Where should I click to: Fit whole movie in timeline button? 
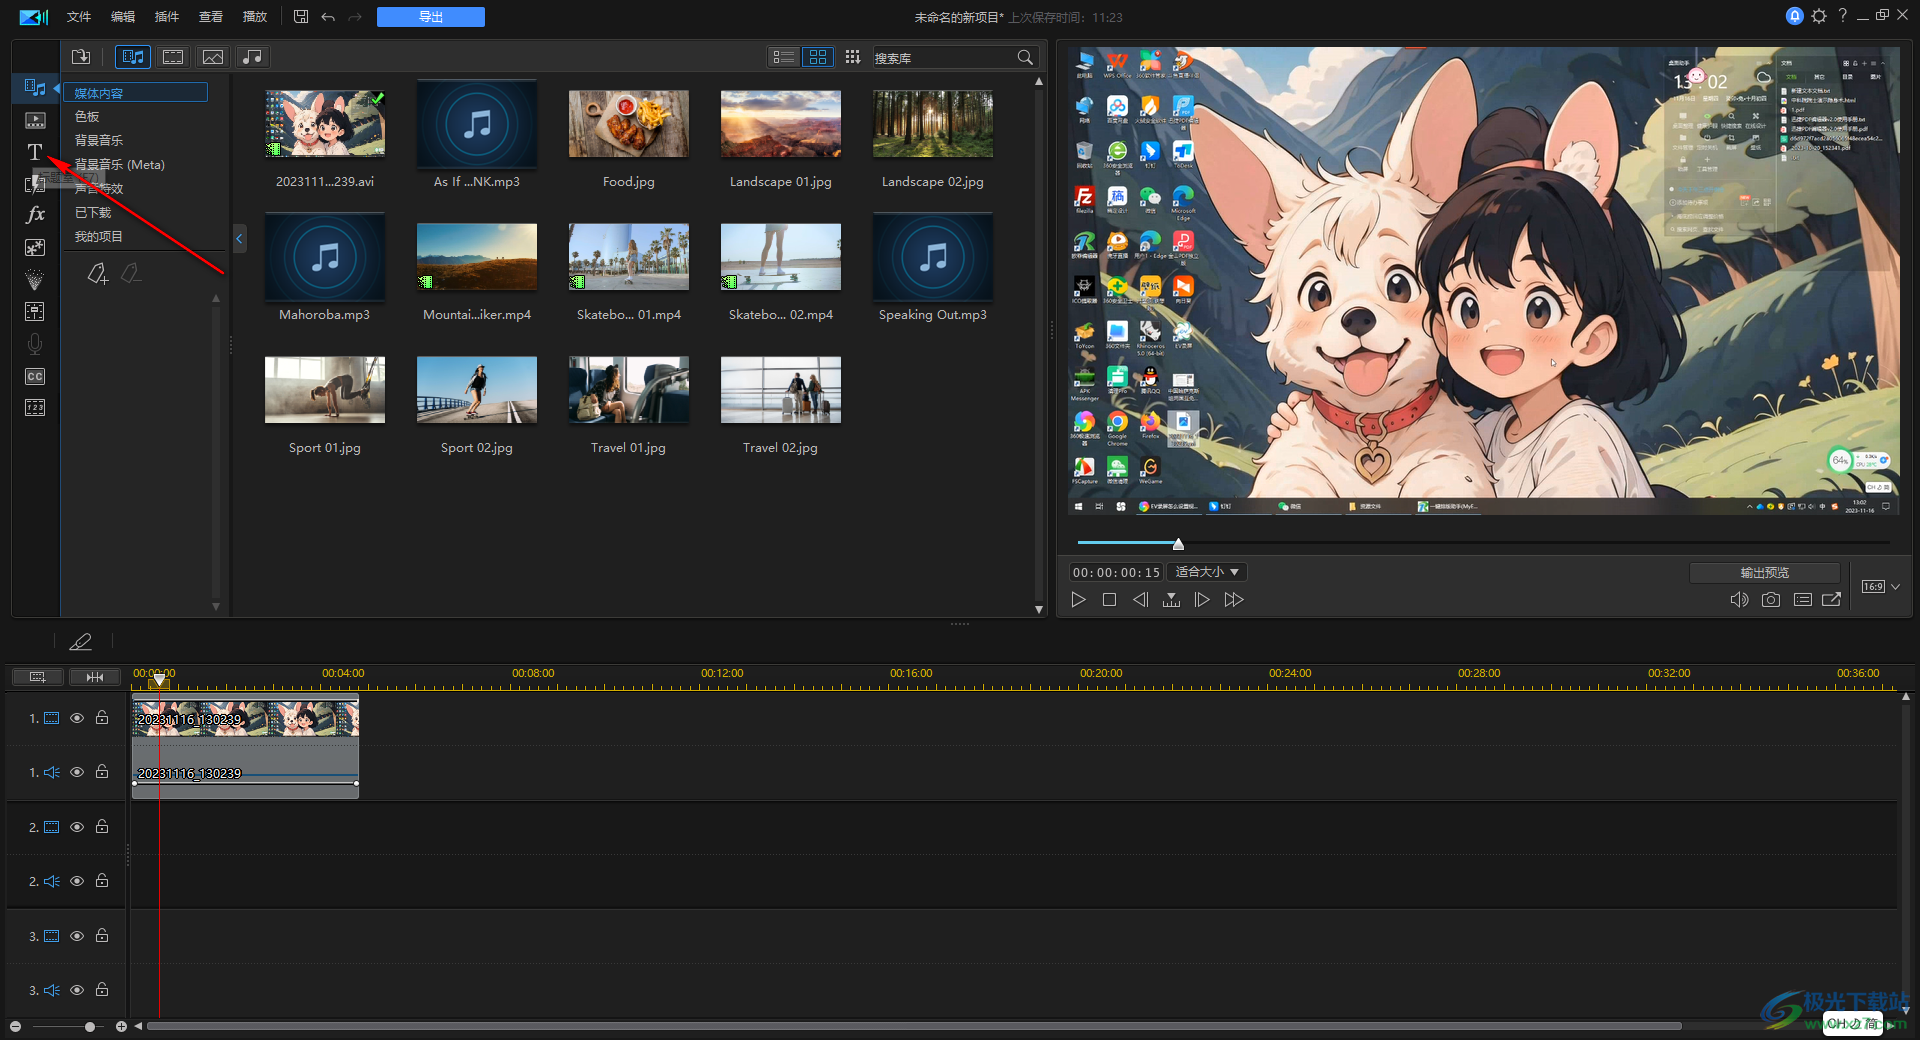(x=95, y=677)
